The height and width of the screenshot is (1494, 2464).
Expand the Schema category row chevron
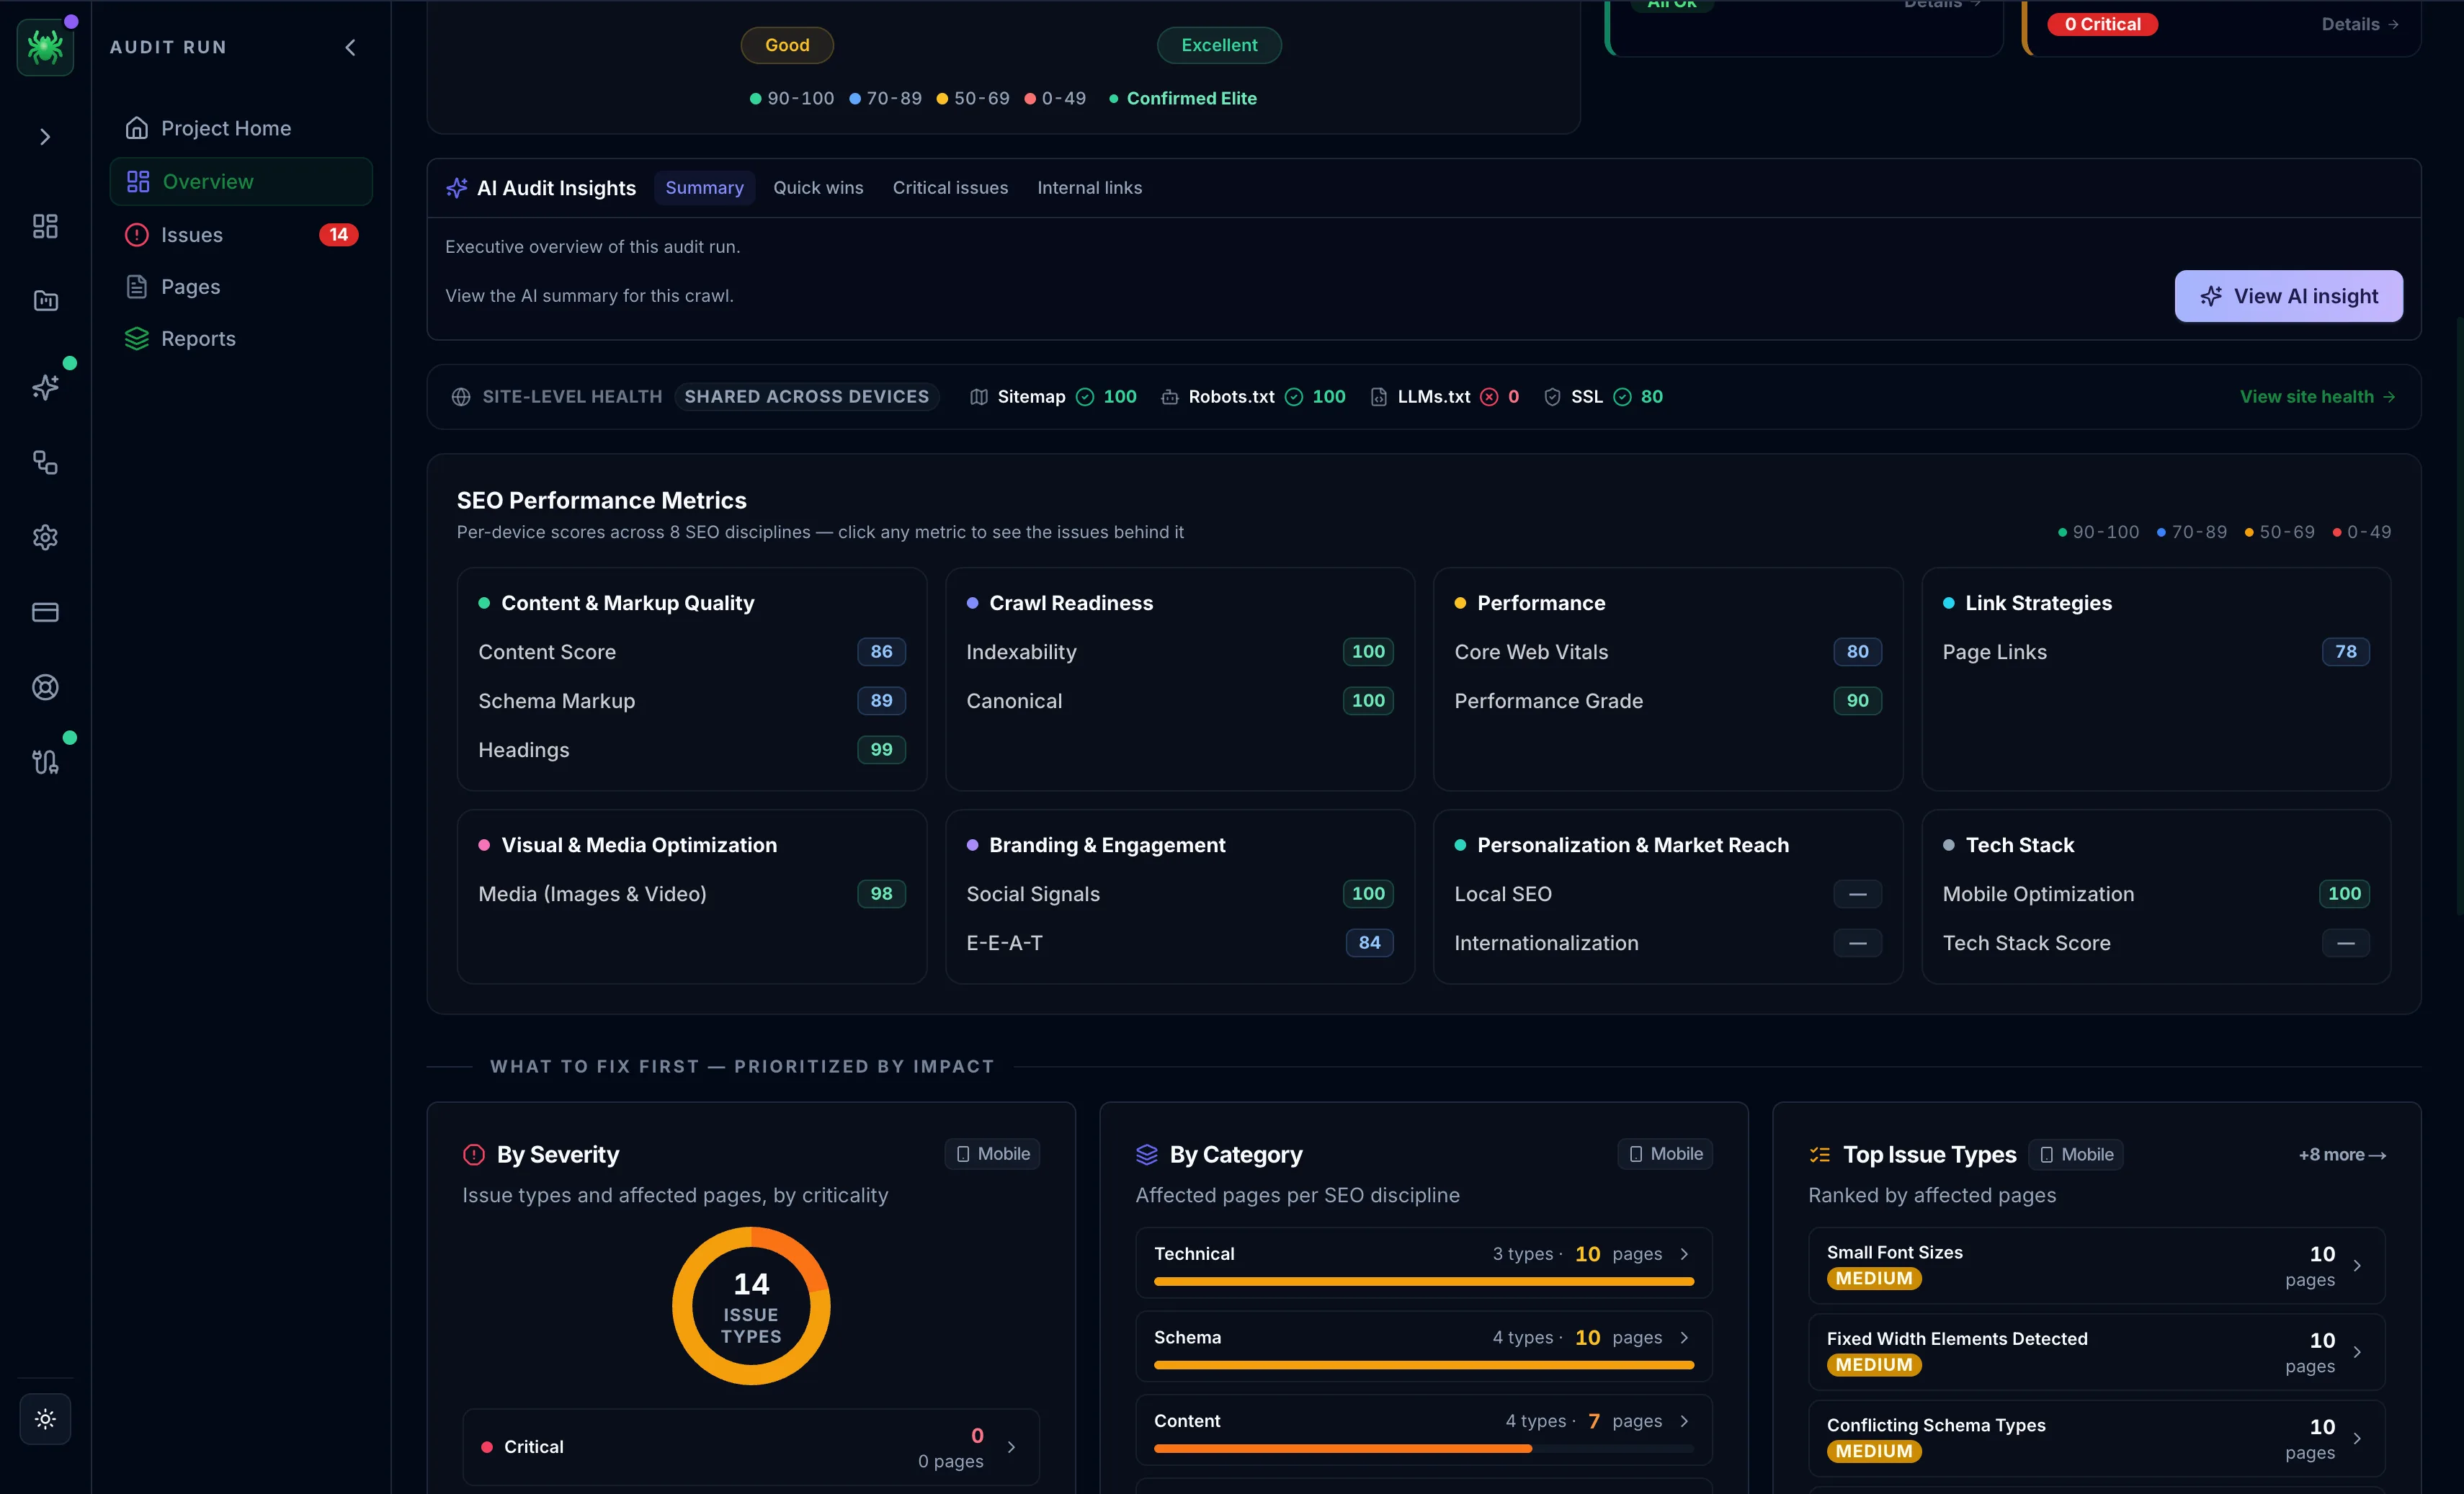click(x=1684, y=1338)
